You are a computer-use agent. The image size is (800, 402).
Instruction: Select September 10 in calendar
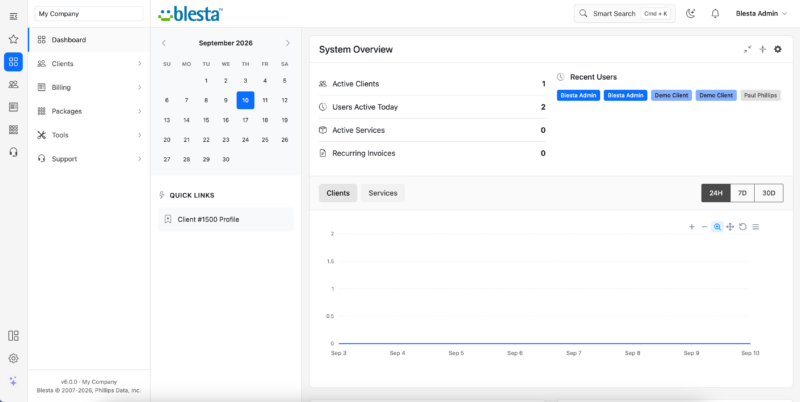click(245, 100)
